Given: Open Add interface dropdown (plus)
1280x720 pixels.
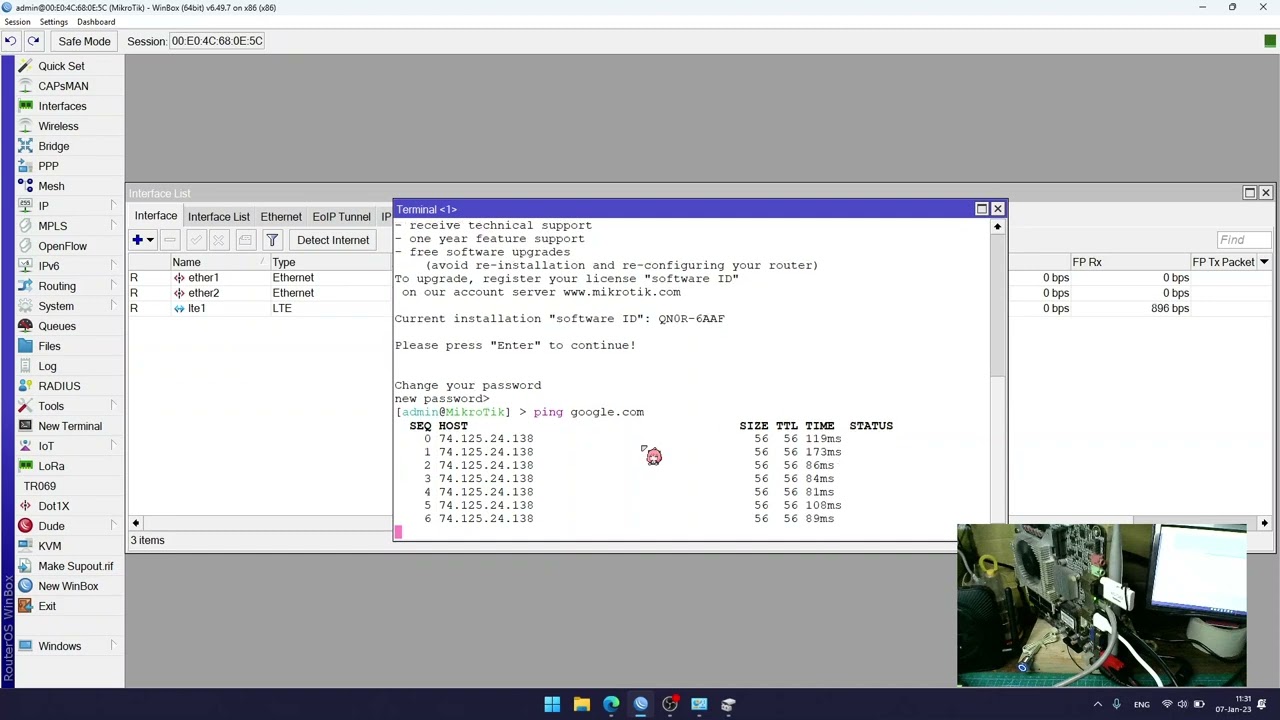Looking at the screenshot, I should (x=142, y=240).
